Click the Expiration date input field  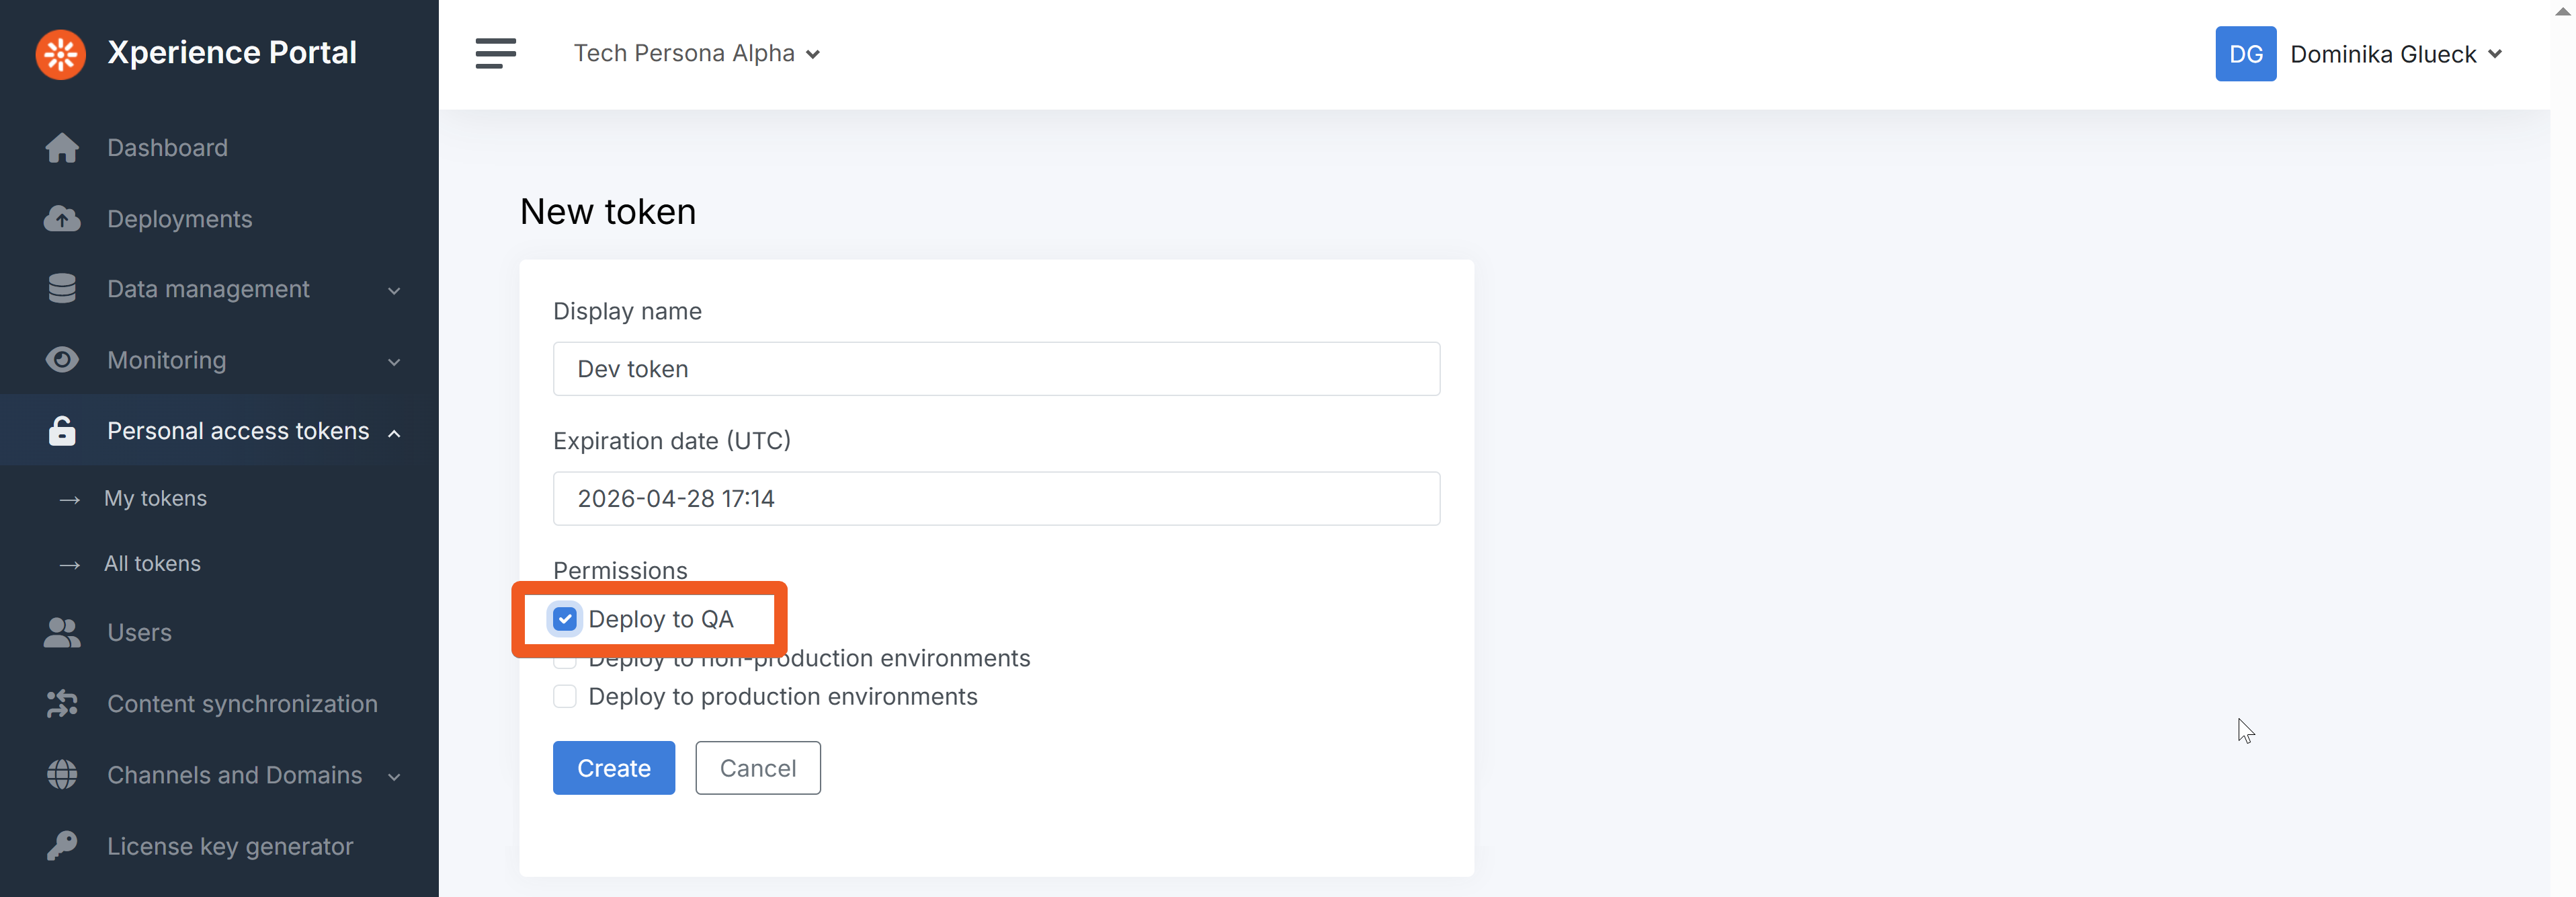[996, 498]
